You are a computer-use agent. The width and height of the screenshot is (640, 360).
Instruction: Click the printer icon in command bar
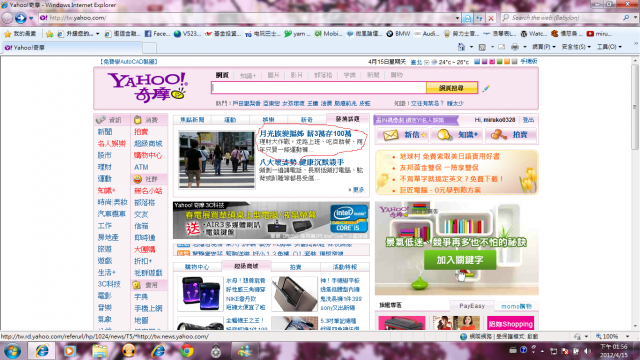pyautogui.click(x=515, y=47)
